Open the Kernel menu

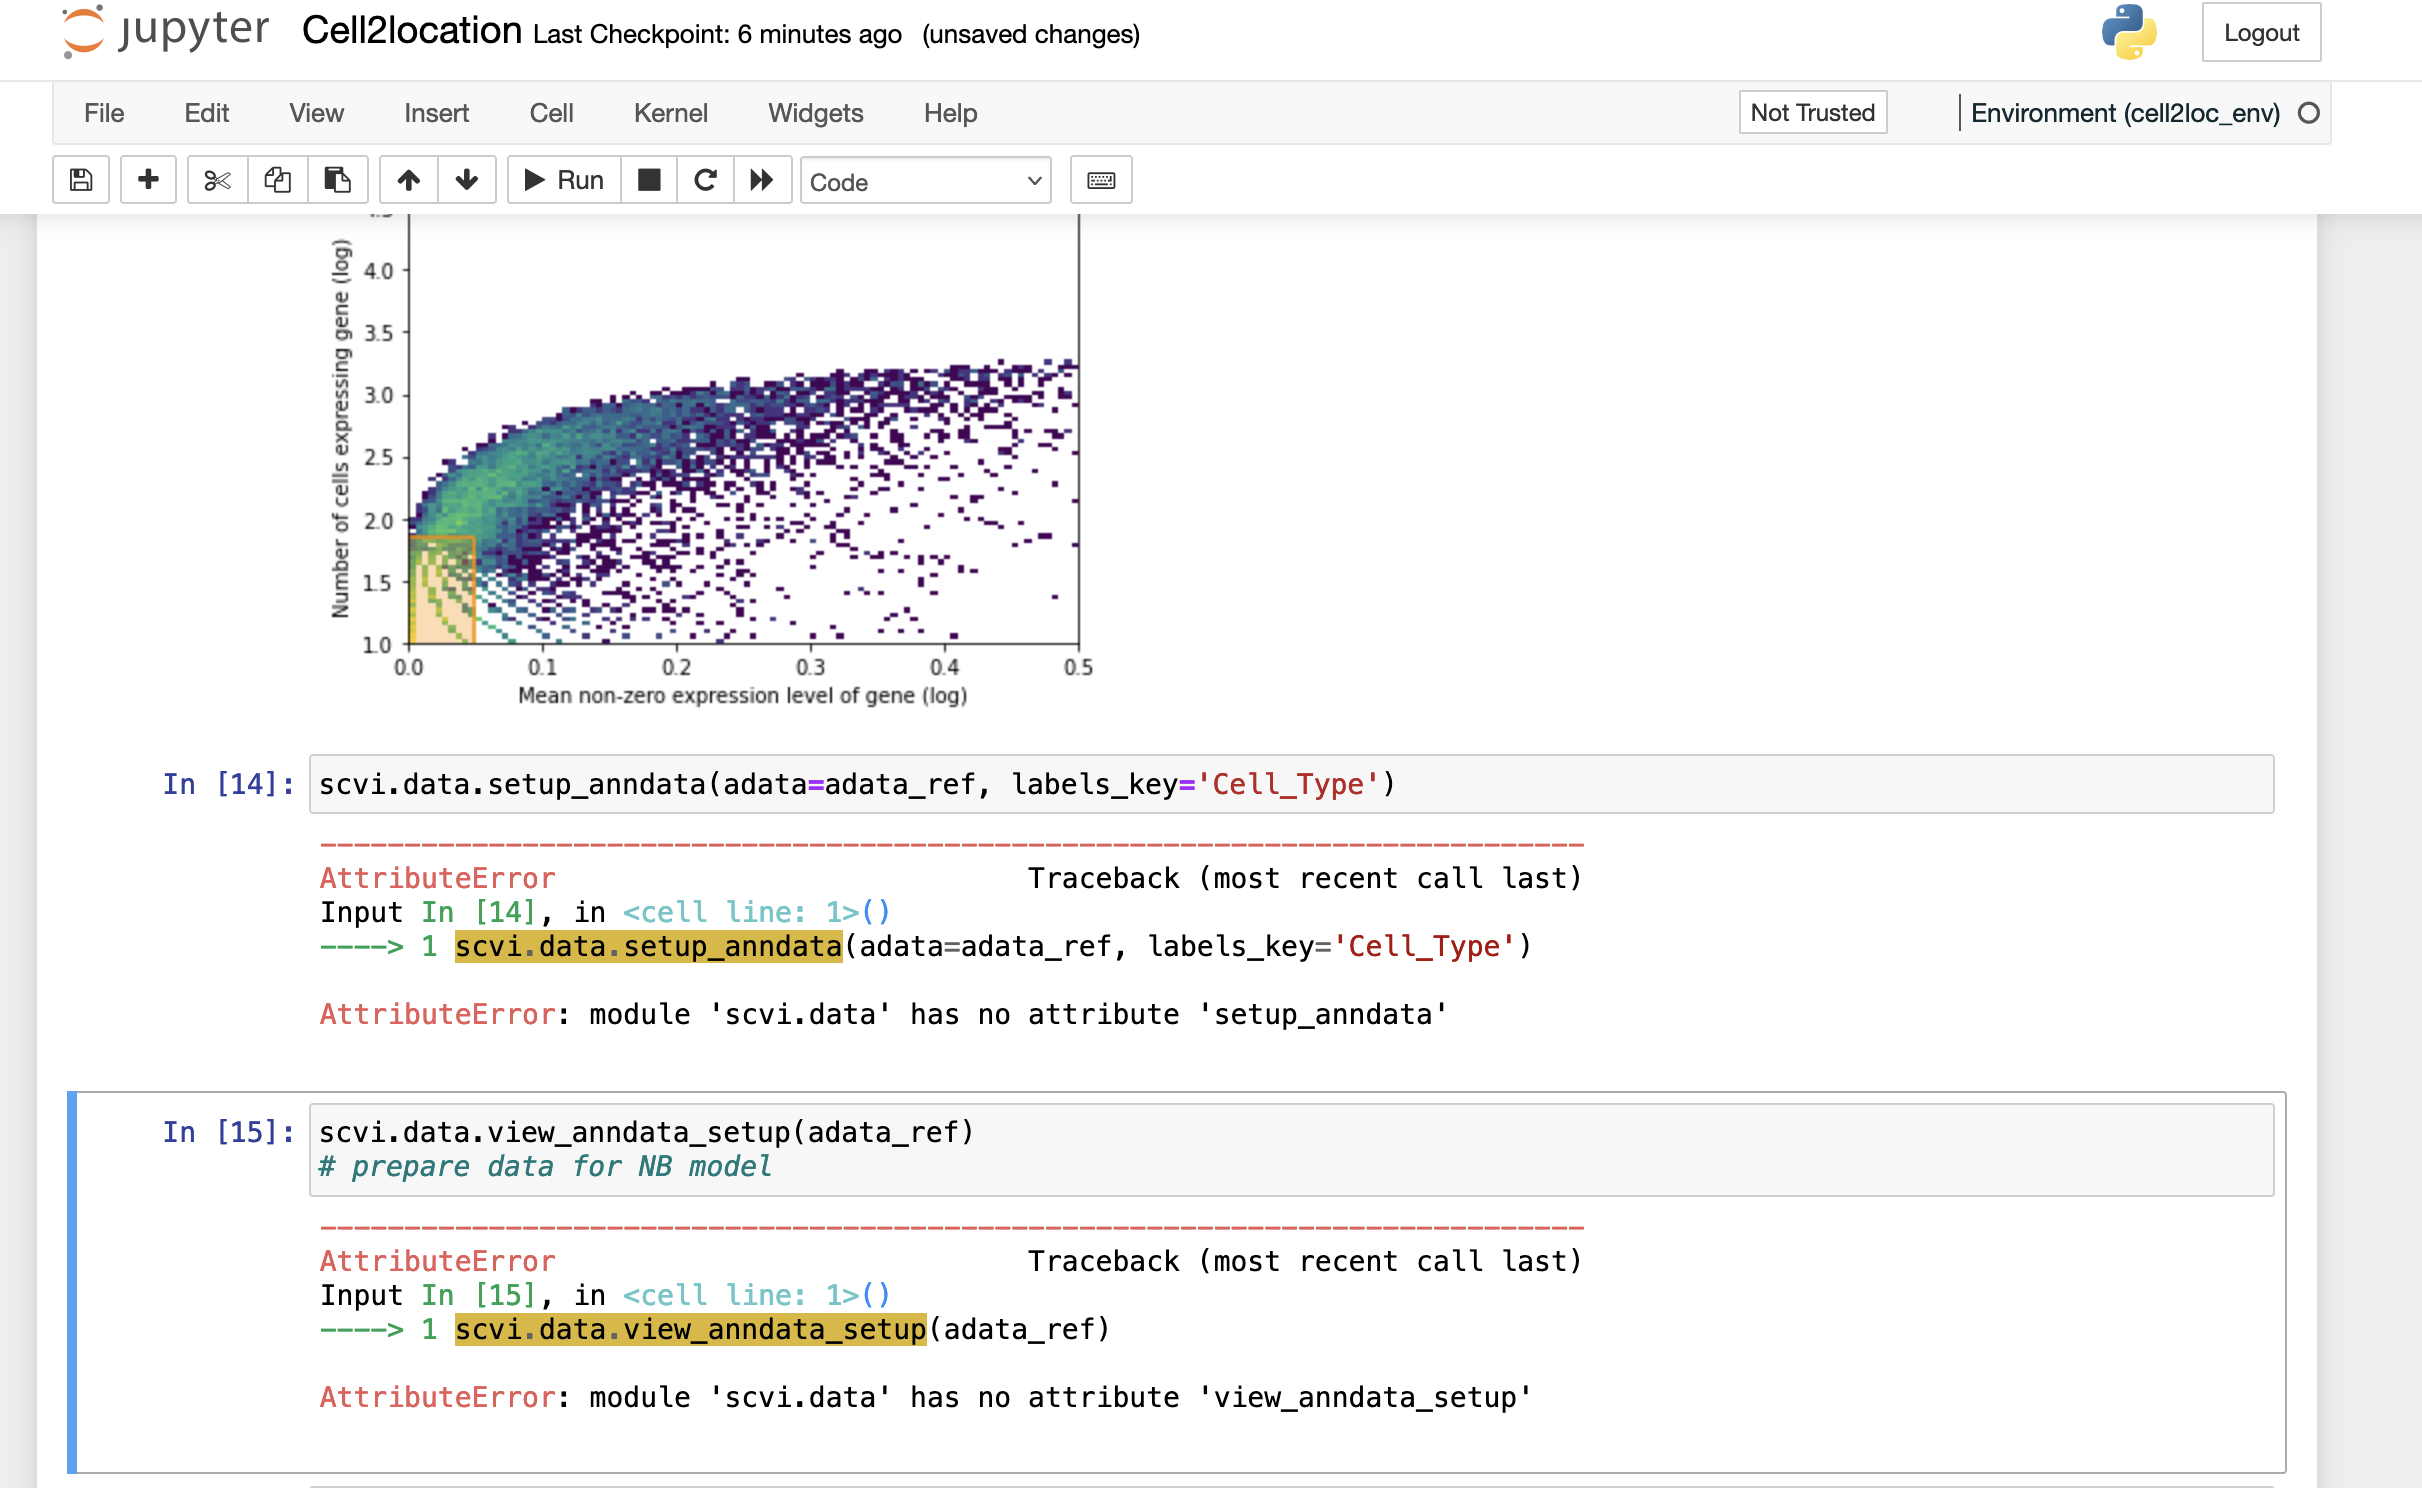pos(670,113)
